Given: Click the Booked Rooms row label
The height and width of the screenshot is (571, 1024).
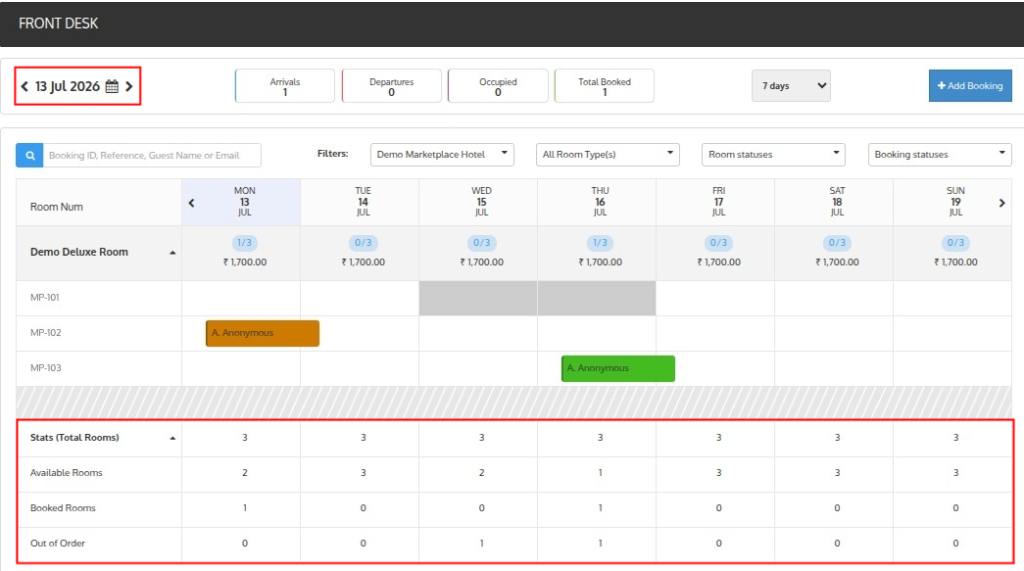Looking at the screenshot, I should pos(63,508).
